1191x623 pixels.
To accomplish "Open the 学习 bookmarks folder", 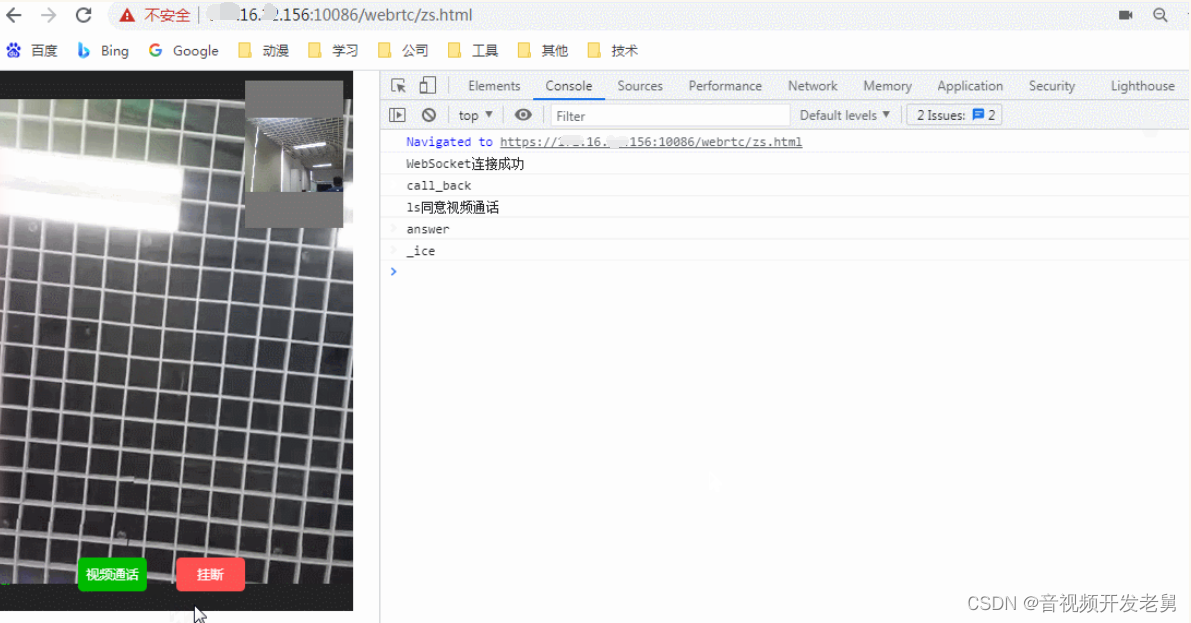I will [x=333, y=51].
